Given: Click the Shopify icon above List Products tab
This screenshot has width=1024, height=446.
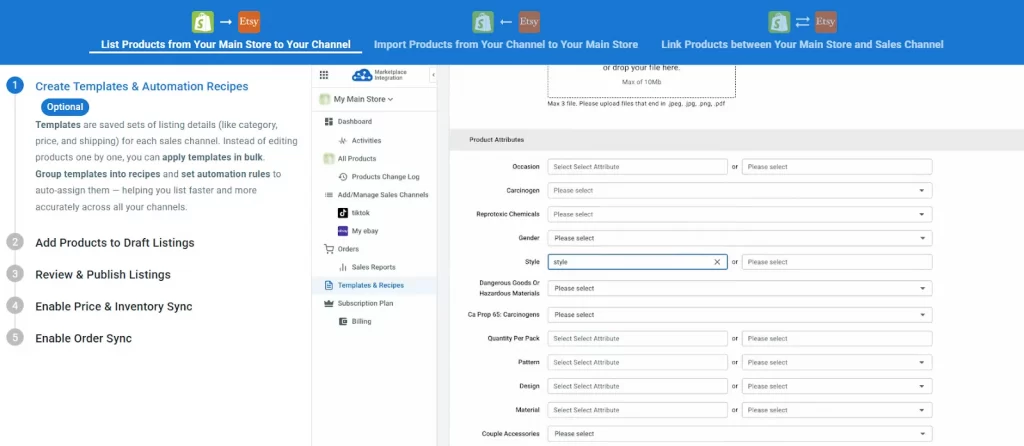Looking at the screenshot, I should coord(202,22).
